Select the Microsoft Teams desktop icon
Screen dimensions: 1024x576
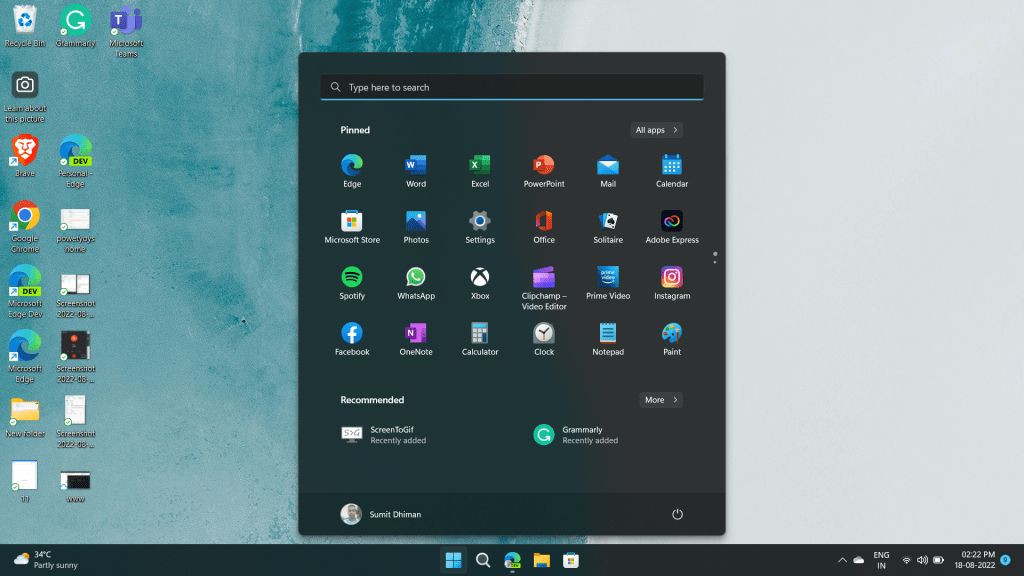[x=126, y=31]
